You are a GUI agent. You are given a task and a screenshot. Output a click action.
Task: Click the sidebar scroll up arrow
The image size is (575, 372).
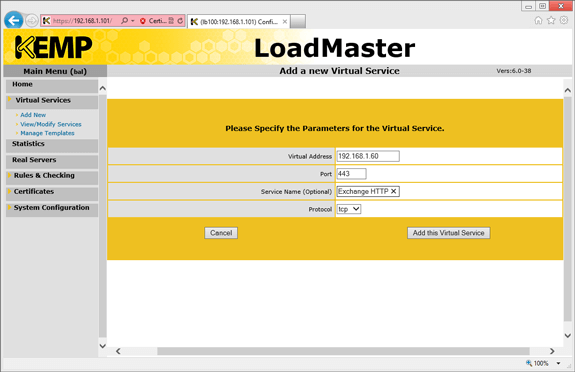point(103,88)
